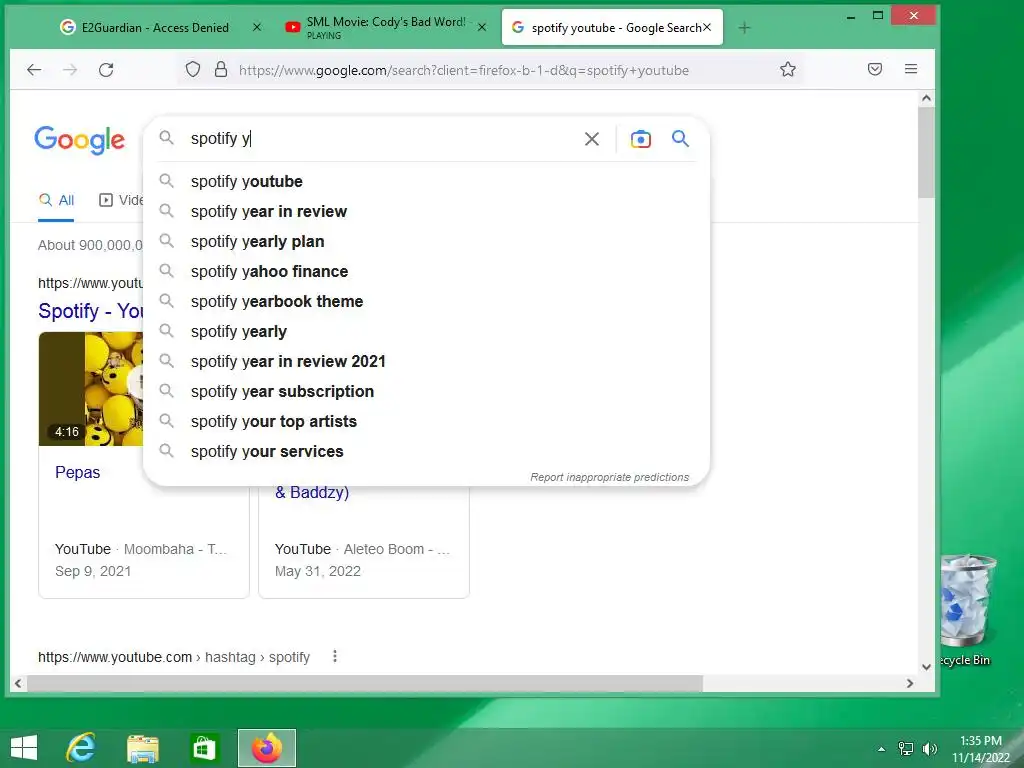Click the horizontal scrollbar right arrow

(x=910, y=683)
